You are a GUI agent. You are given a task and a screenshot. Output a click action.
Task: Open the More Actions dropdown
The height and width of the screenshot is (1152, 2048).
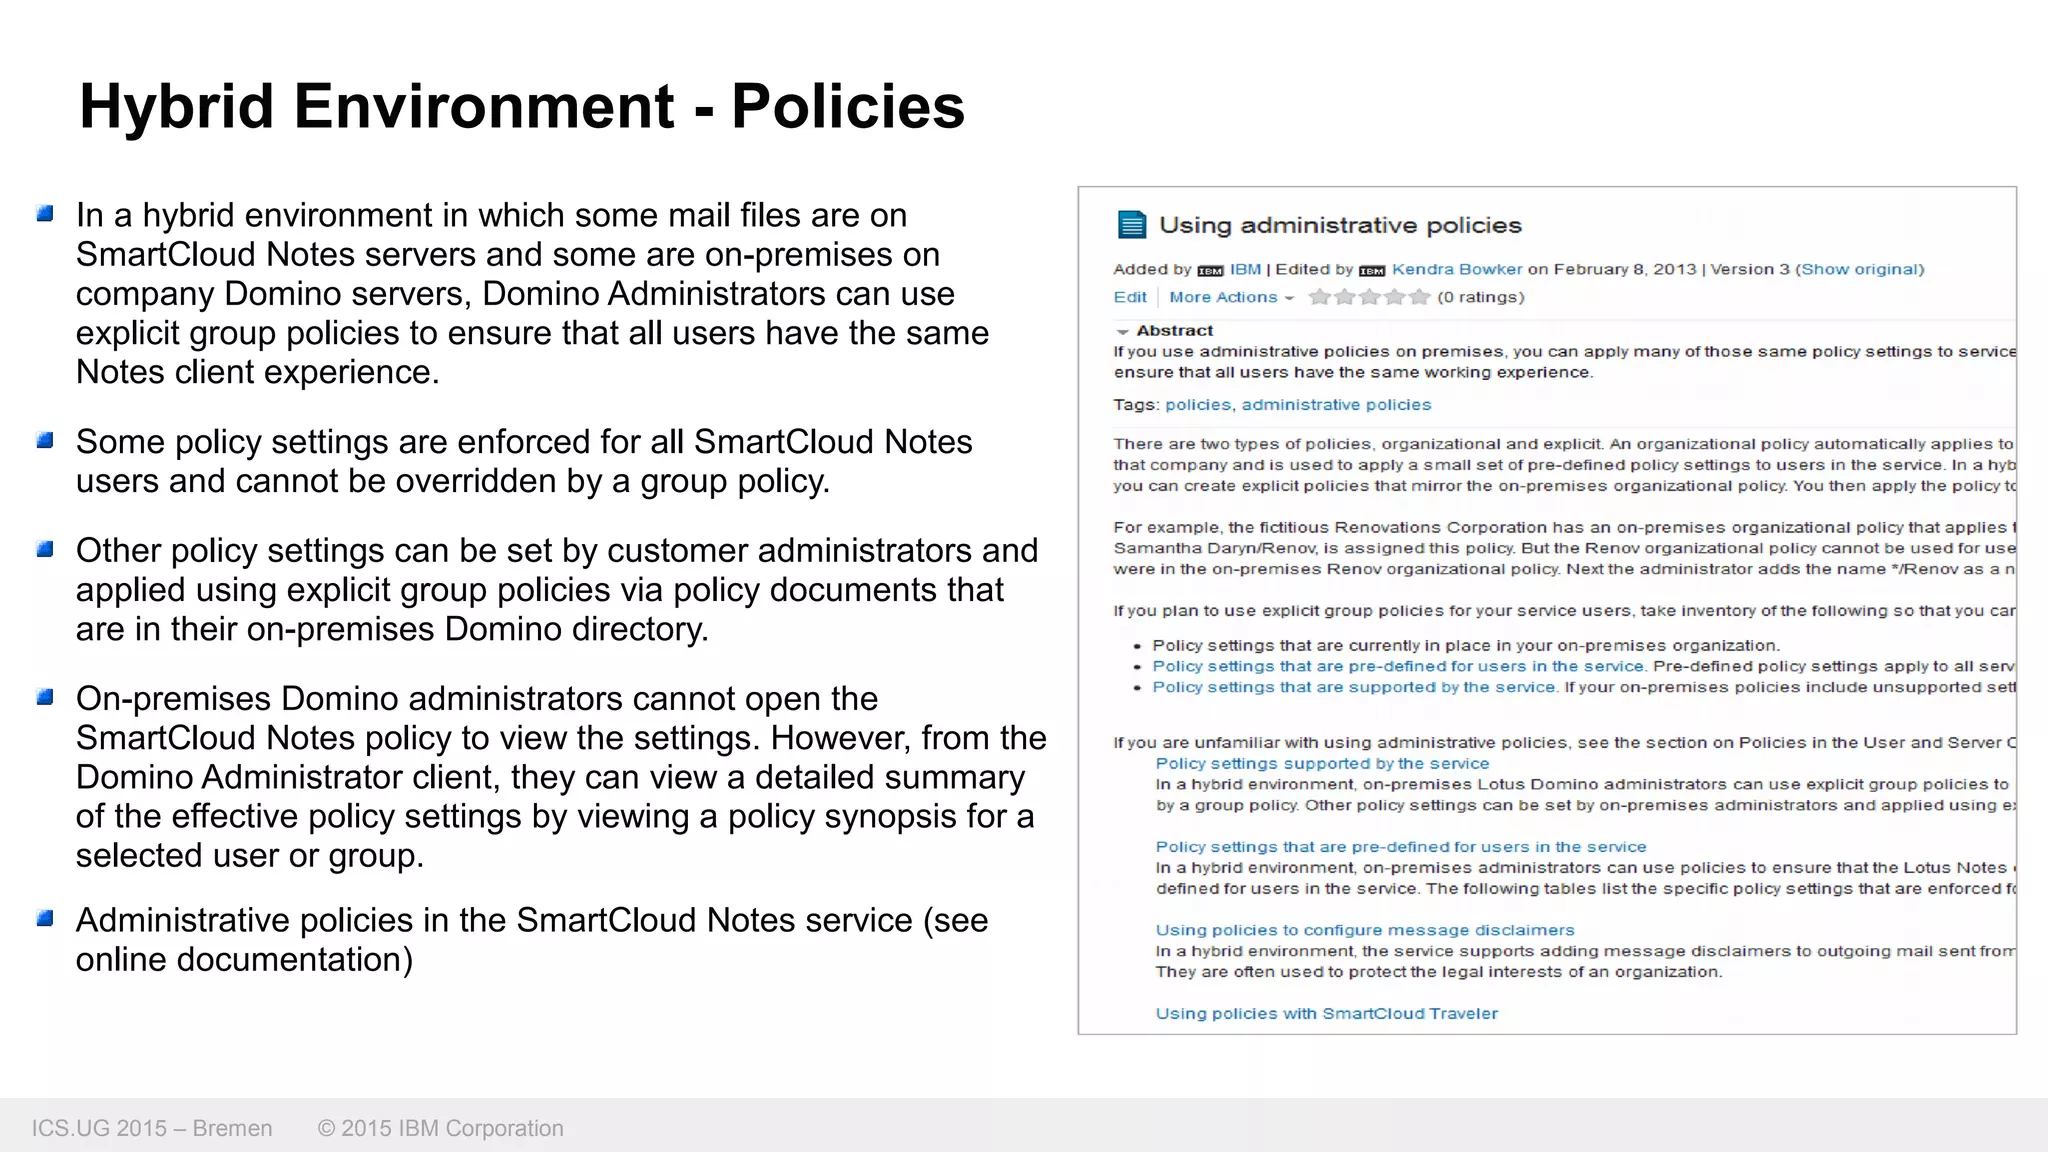1231,297
